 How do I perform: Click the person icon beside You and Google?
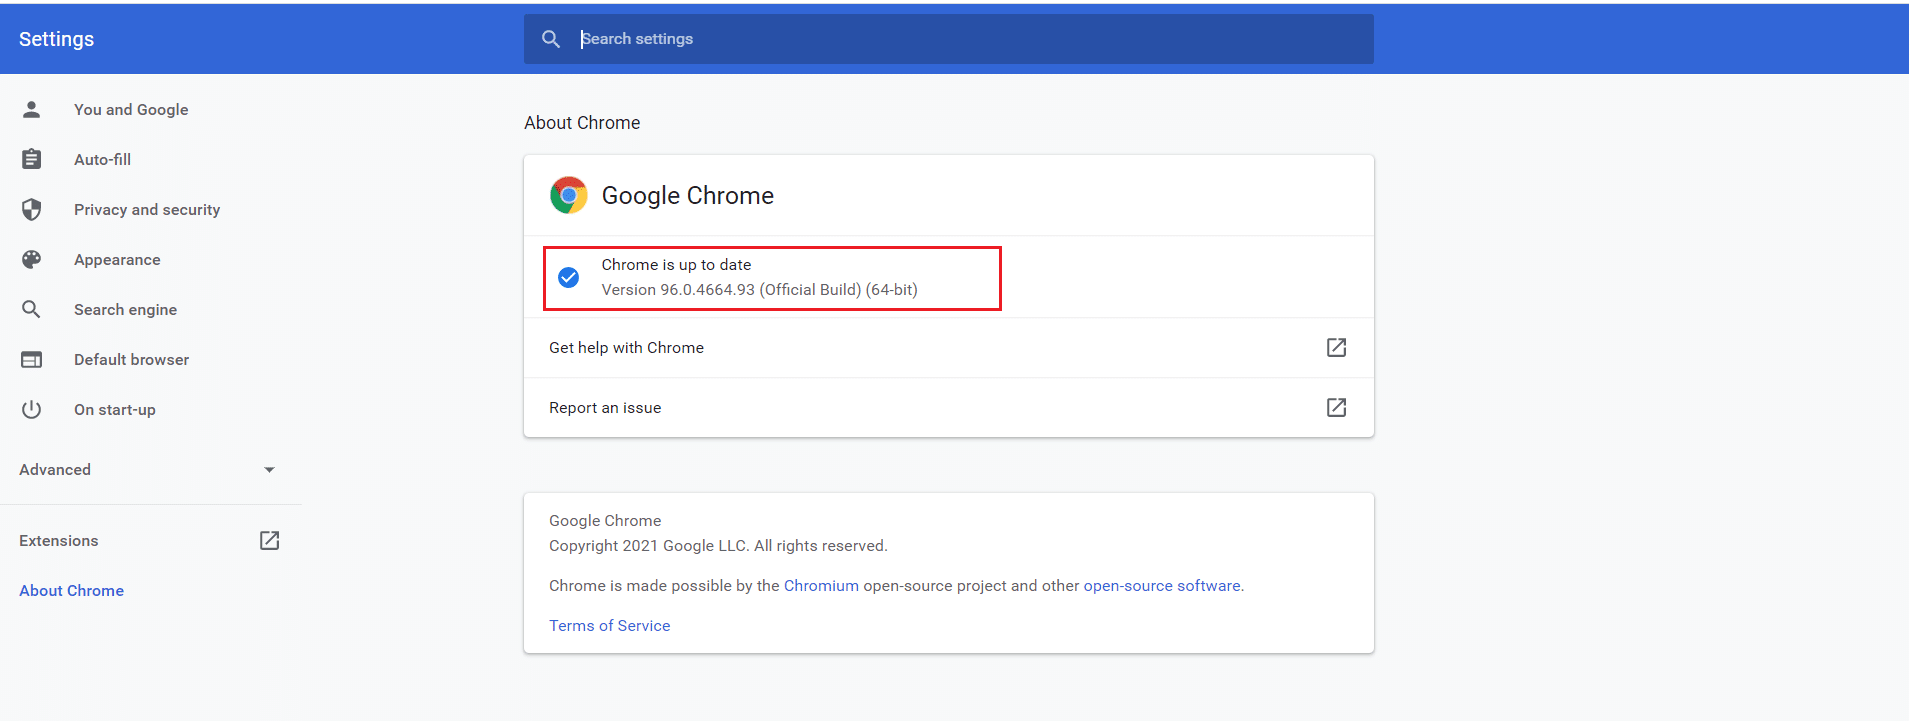tap(32, 109)
